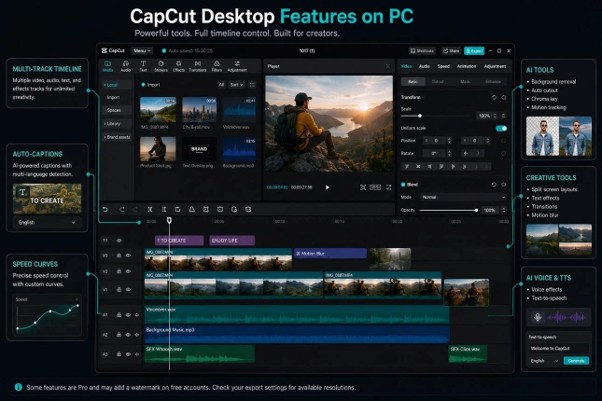
Task: Click the microphone icon in AI Voice panel
Action: pos(538,317)
